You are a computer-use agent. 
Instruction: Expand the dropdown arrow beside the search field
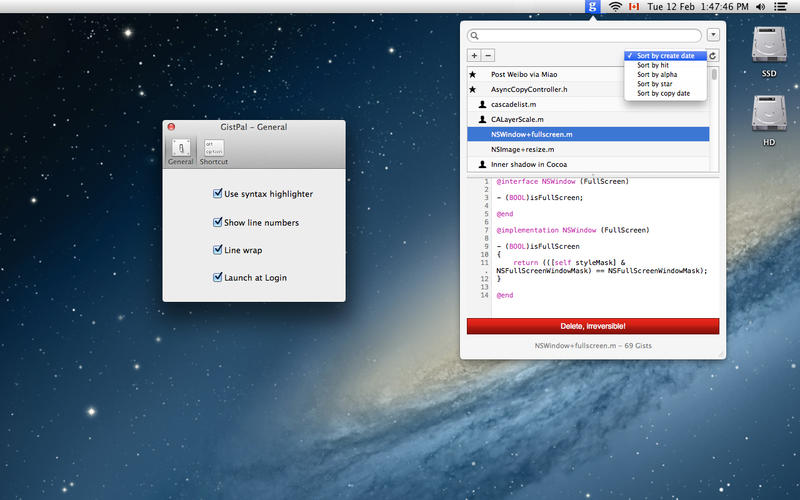tap(713, 35)
